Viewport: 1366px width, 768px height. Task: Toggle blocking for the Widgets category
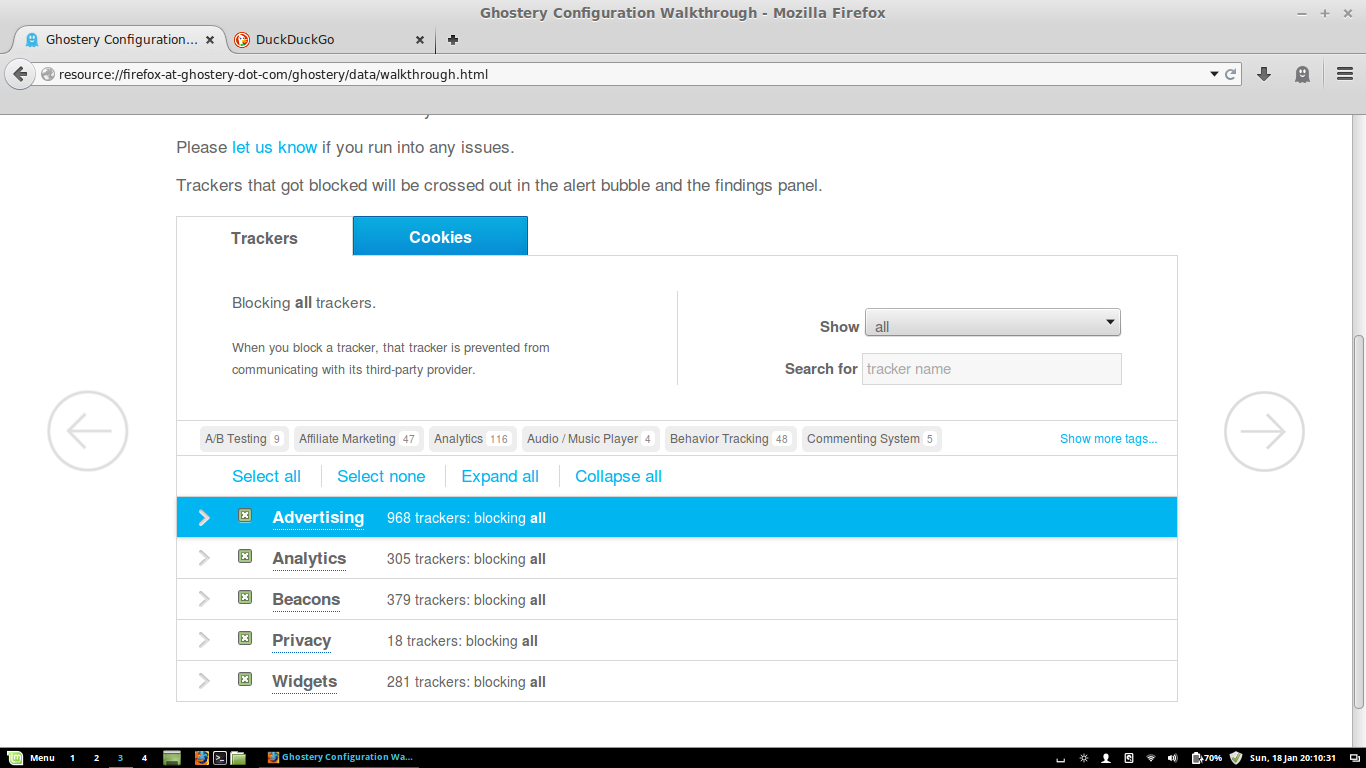pyautogui.click(x=245, y=679)
